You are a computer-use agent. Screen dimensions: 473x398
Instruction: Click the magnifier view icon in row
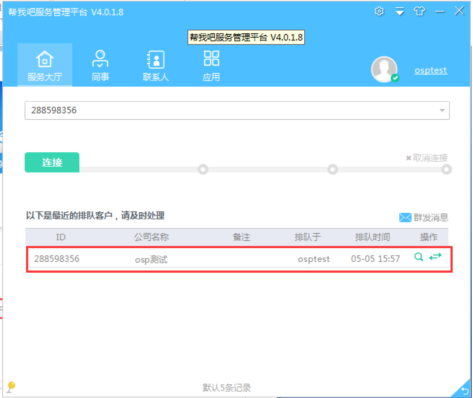419,257
